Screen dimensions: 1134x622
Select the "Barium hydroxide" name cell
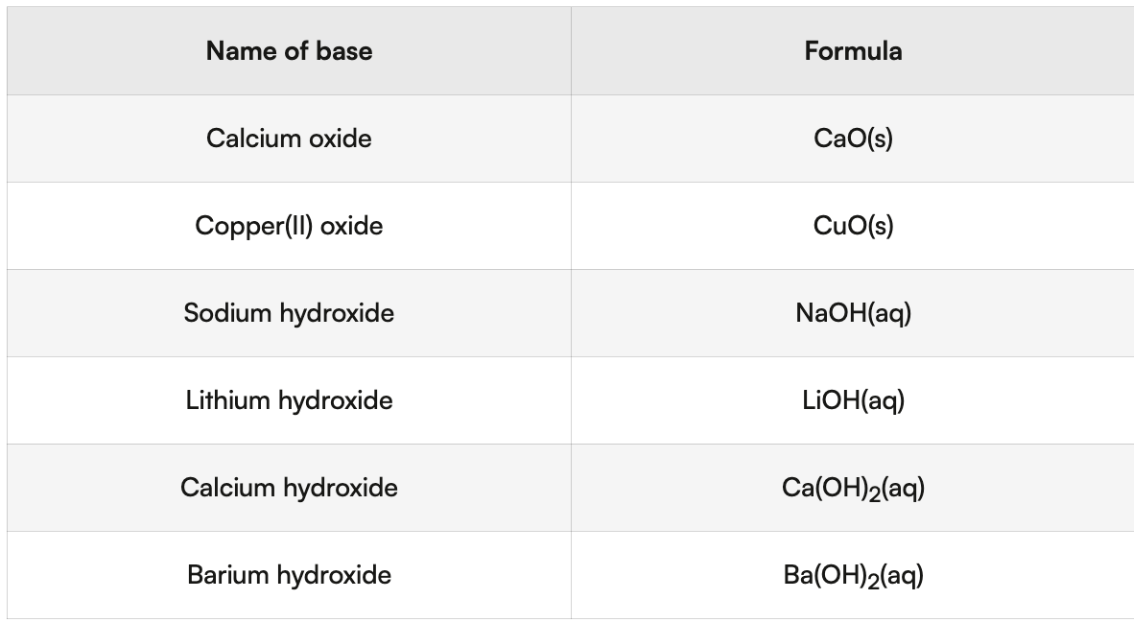point(289,575)
